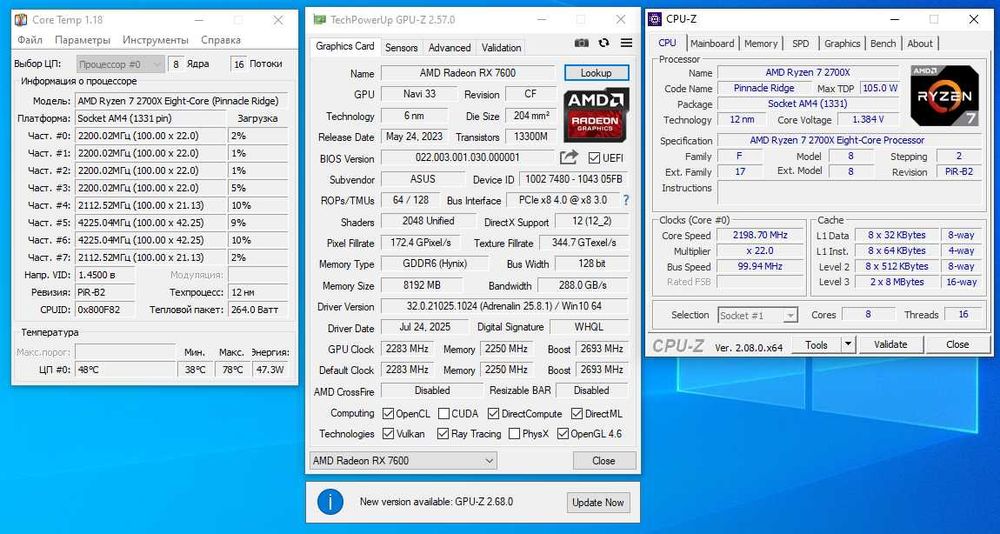Click the Validate button in CPU-Z
1000x534 pixels.
(x=890, y=345)
